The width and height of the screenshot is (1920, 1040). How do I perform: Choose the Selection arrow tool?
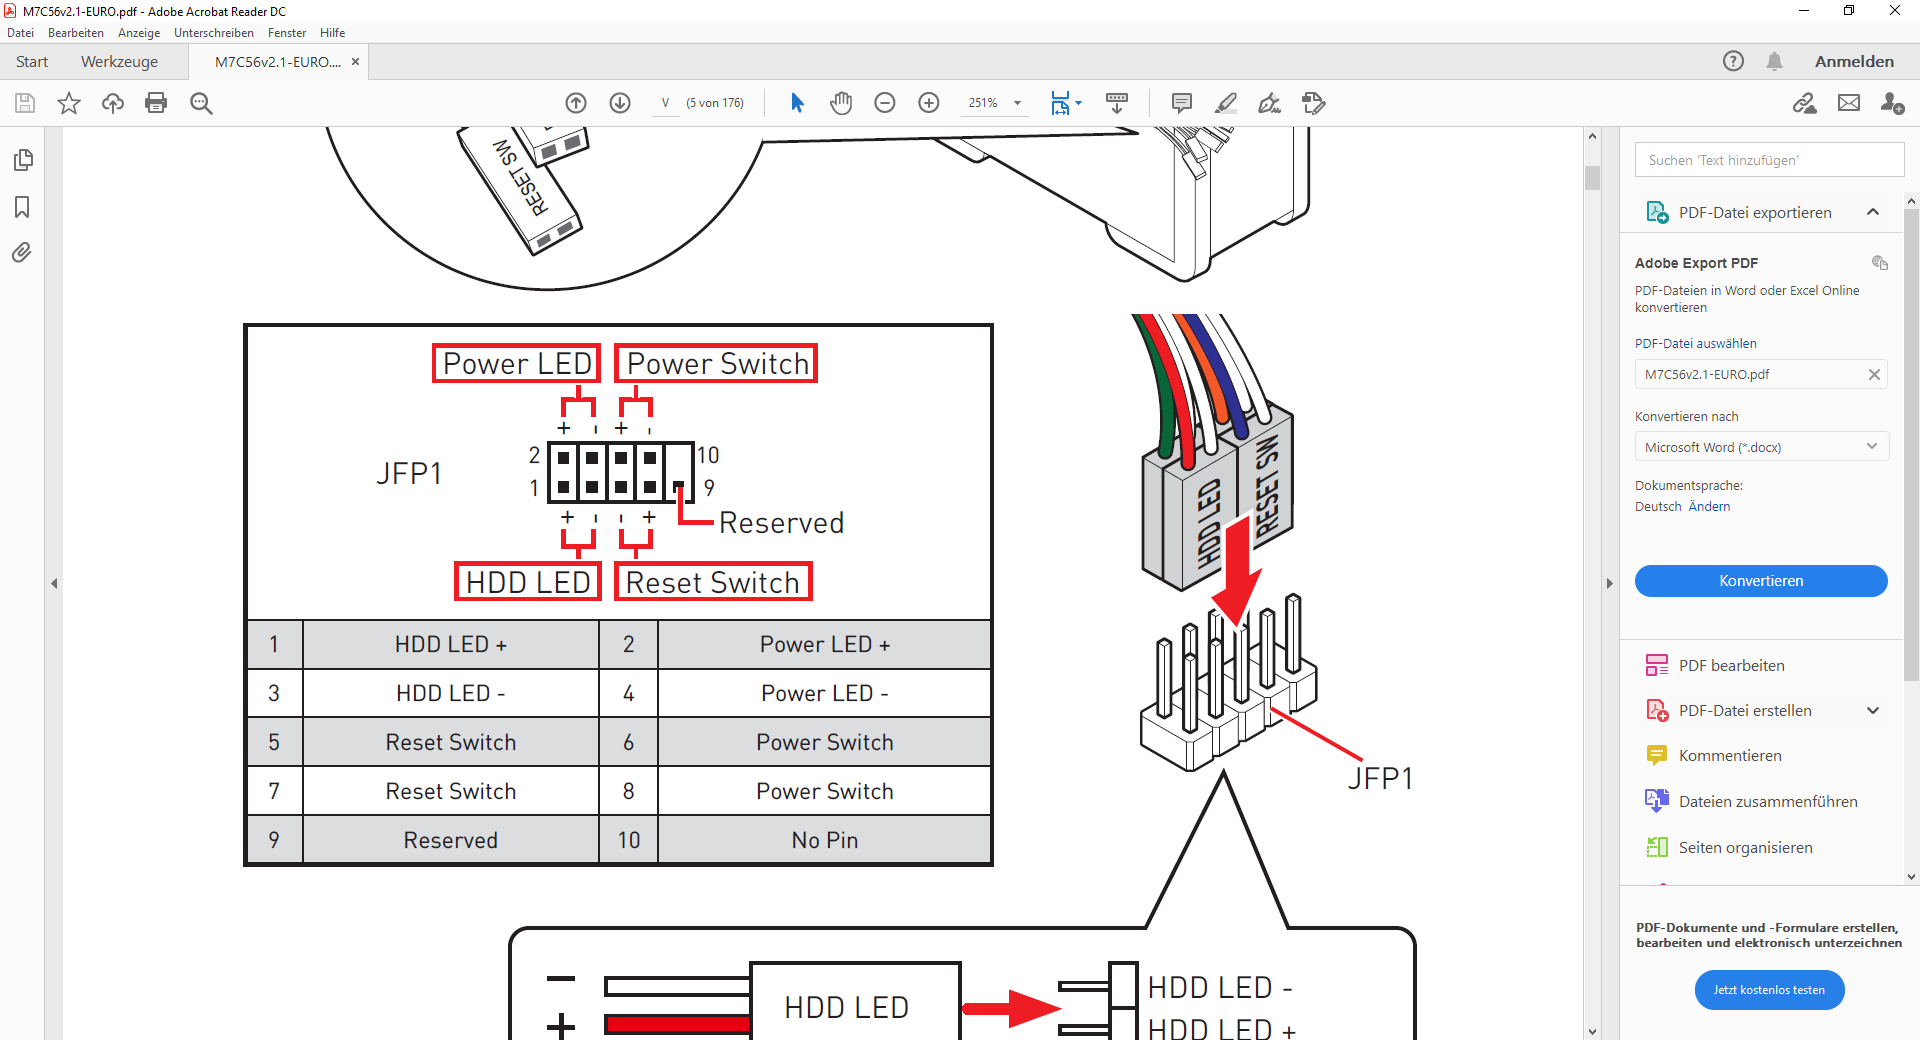tap(797, 103)
